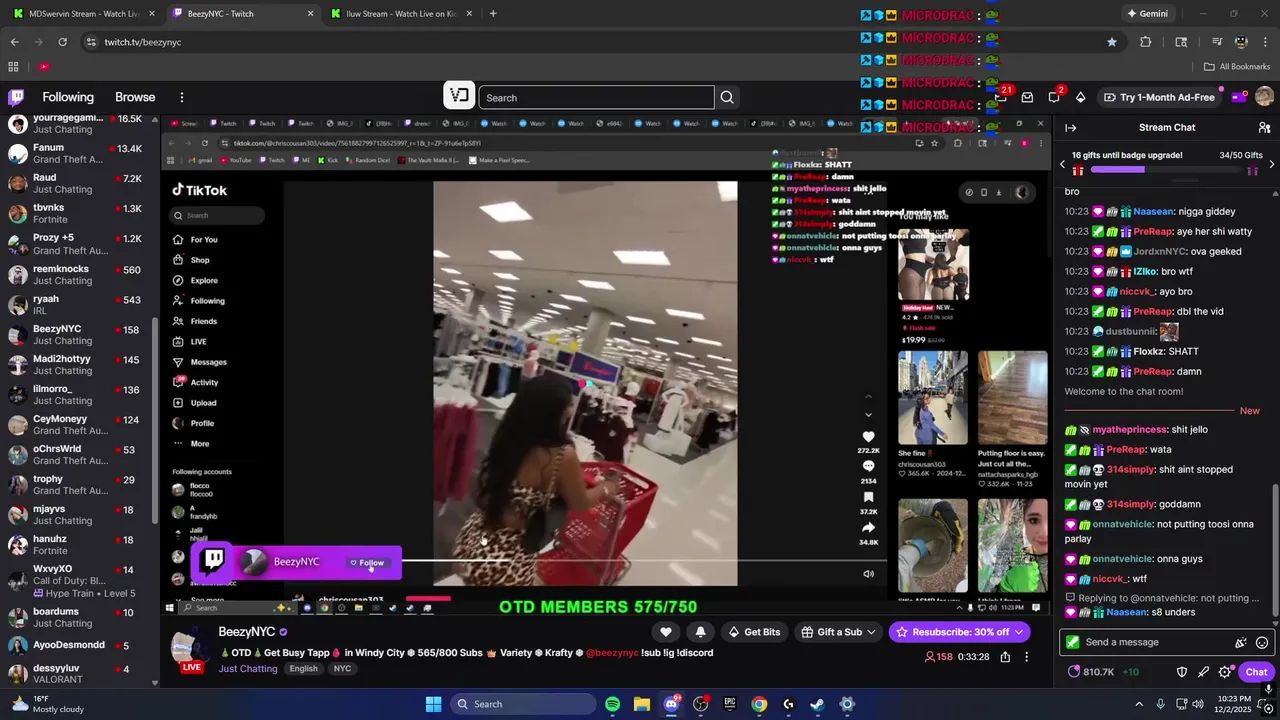Open a new browser tab
Image resolution: width=1280 pixels, height=720 pixels.
point(492,14)
